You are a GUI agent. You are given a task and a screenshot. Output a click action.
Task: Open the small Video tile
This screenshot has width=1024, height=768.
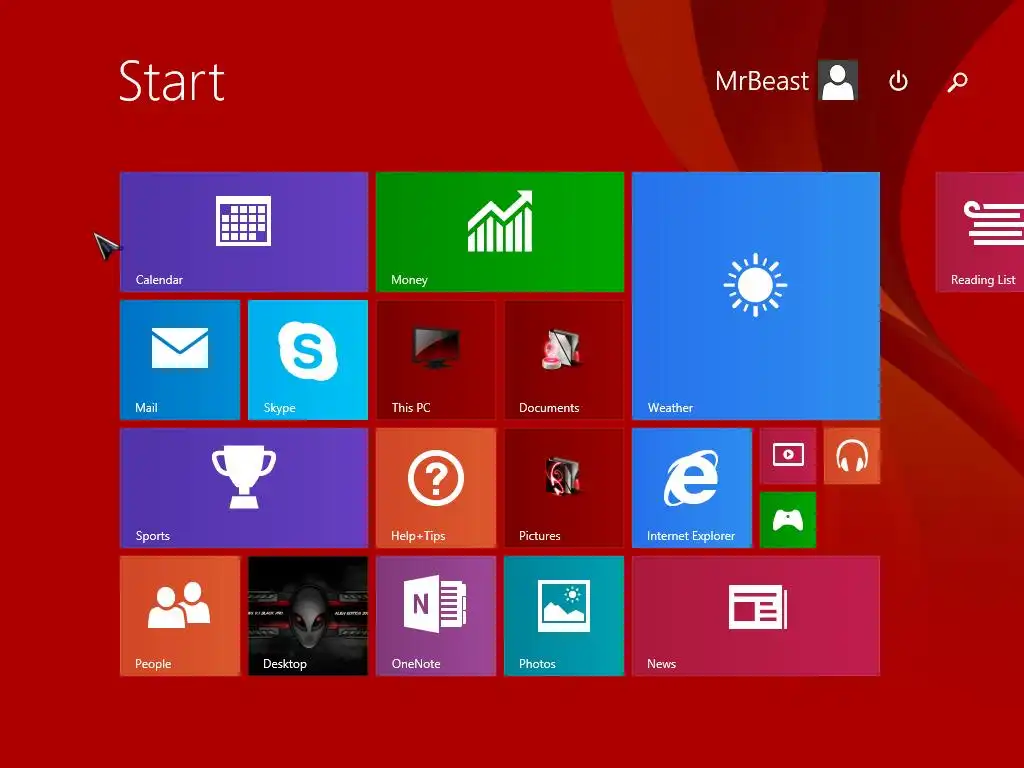(788, 456)
